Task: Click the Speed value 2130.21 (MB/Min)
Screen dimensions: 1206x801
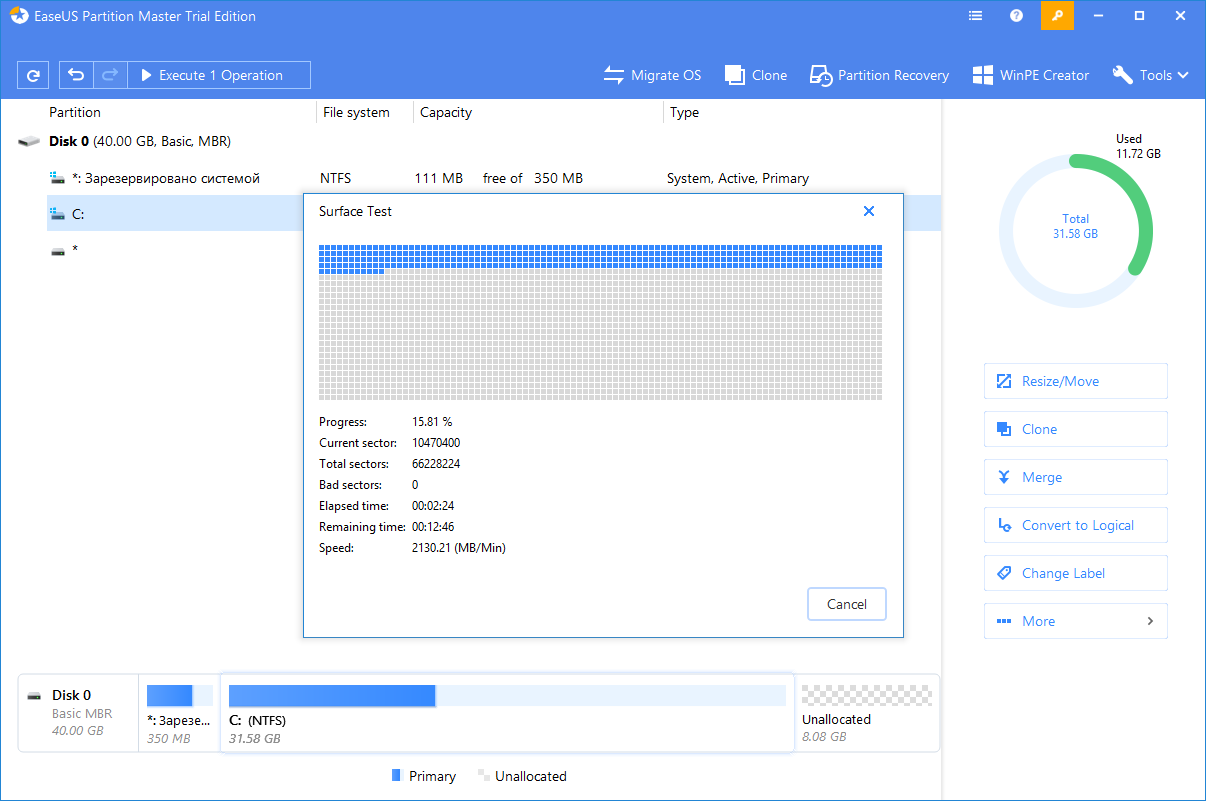Action: (458, 548)
